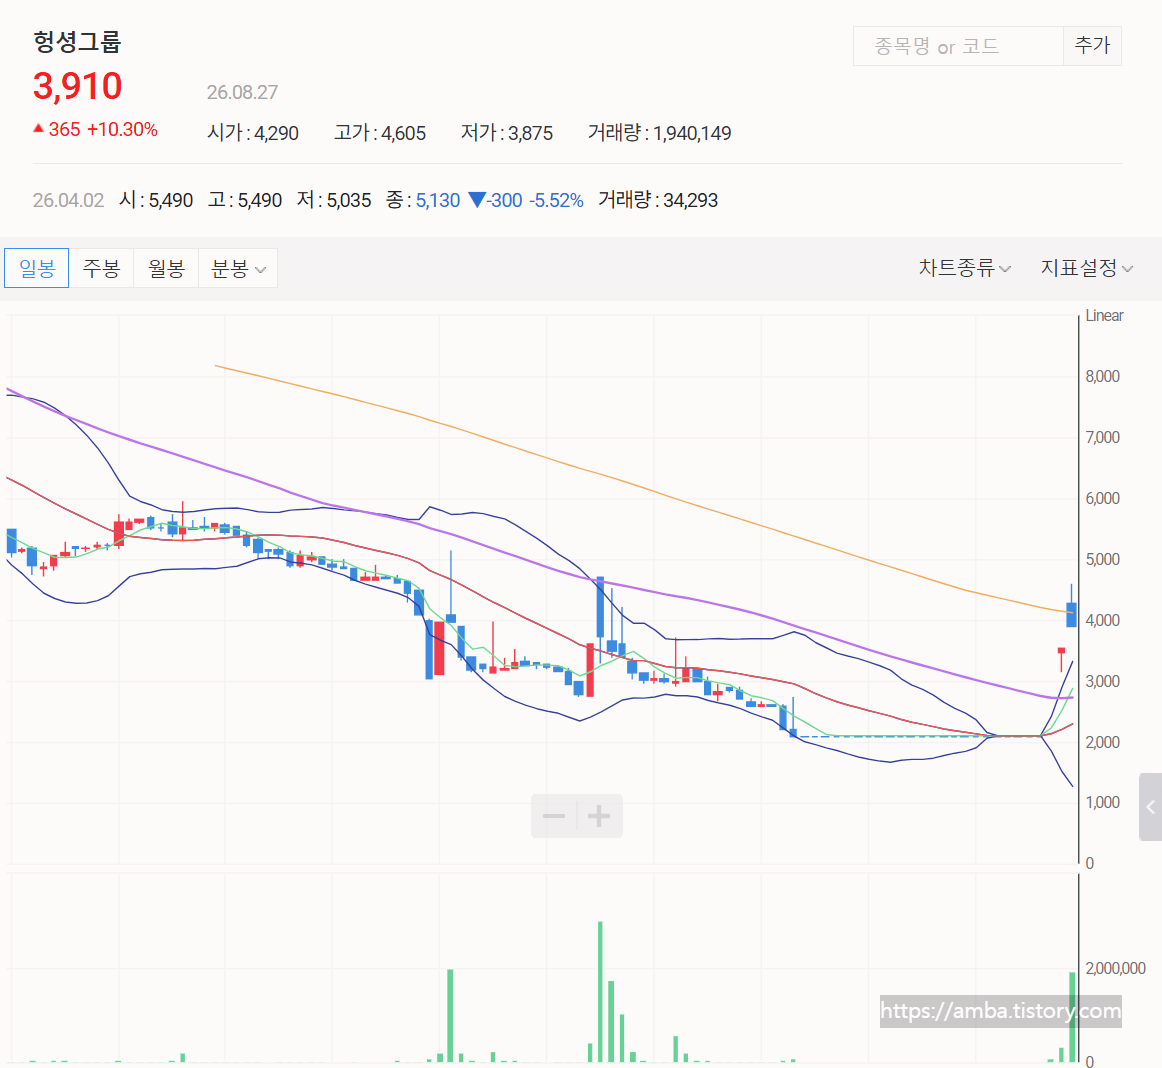Screen dimensions: 1162x1068
Task: Select the 일봉 daily chart tab
Action: (x=36, y=268)
